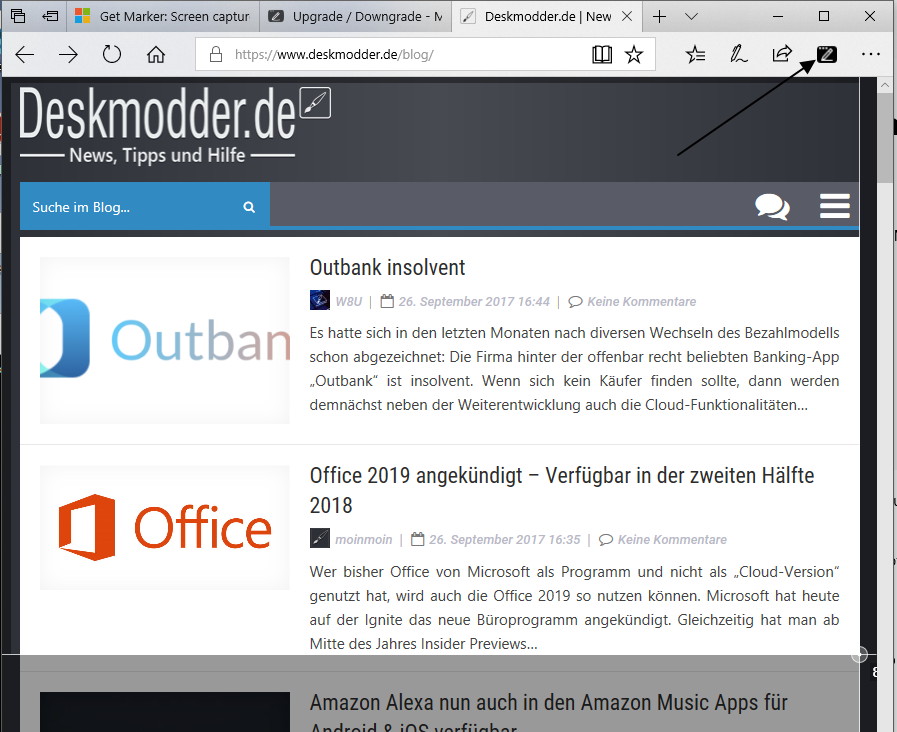Open author moinmoin profile link
Viewport: 897px width, 732px height.
[x=364, y=539]
